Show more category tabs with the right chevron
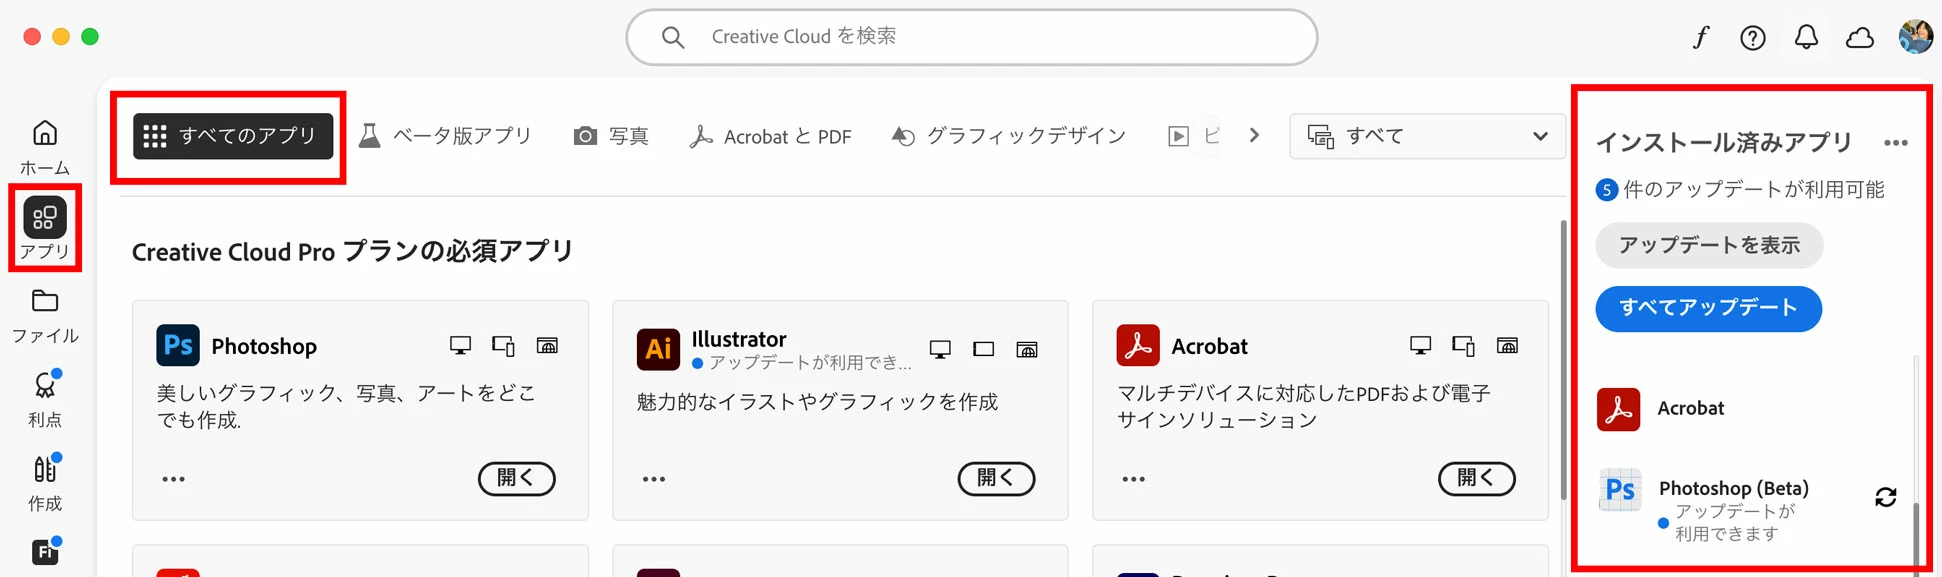Viewport: 1942px width, 577px height. [1254, 135]
